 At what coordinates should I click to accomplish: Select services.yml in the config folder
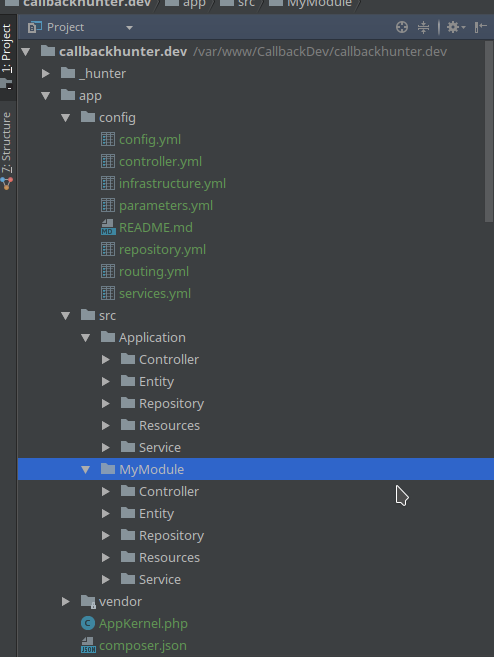point(155,294)
